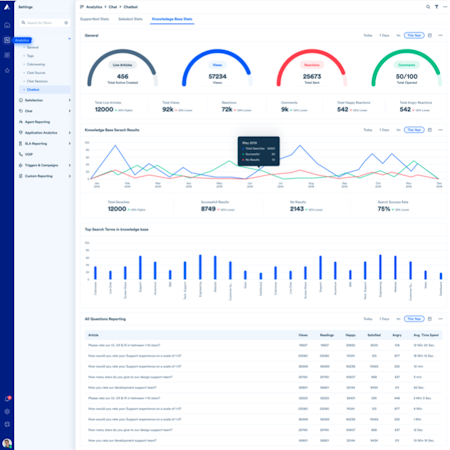This screenshot has width=450, height=450.
Task: Click the Analytics icon in the navigation rail
Action: click(7, 40)
